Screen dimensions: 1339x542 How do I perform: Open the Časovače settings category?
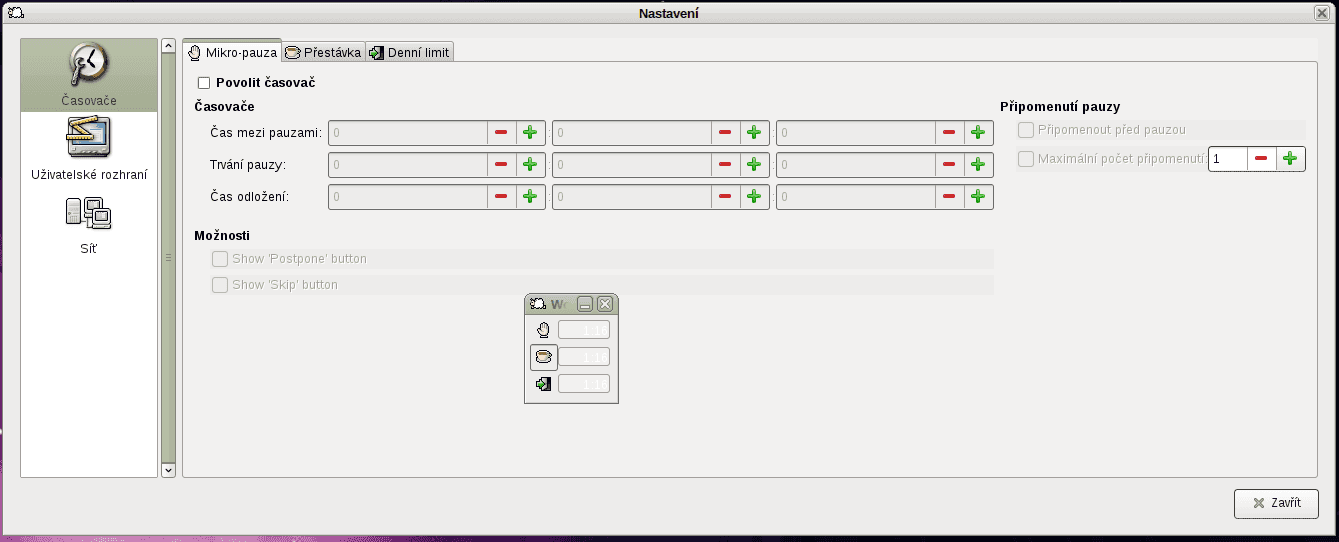(x=89, y=75)
